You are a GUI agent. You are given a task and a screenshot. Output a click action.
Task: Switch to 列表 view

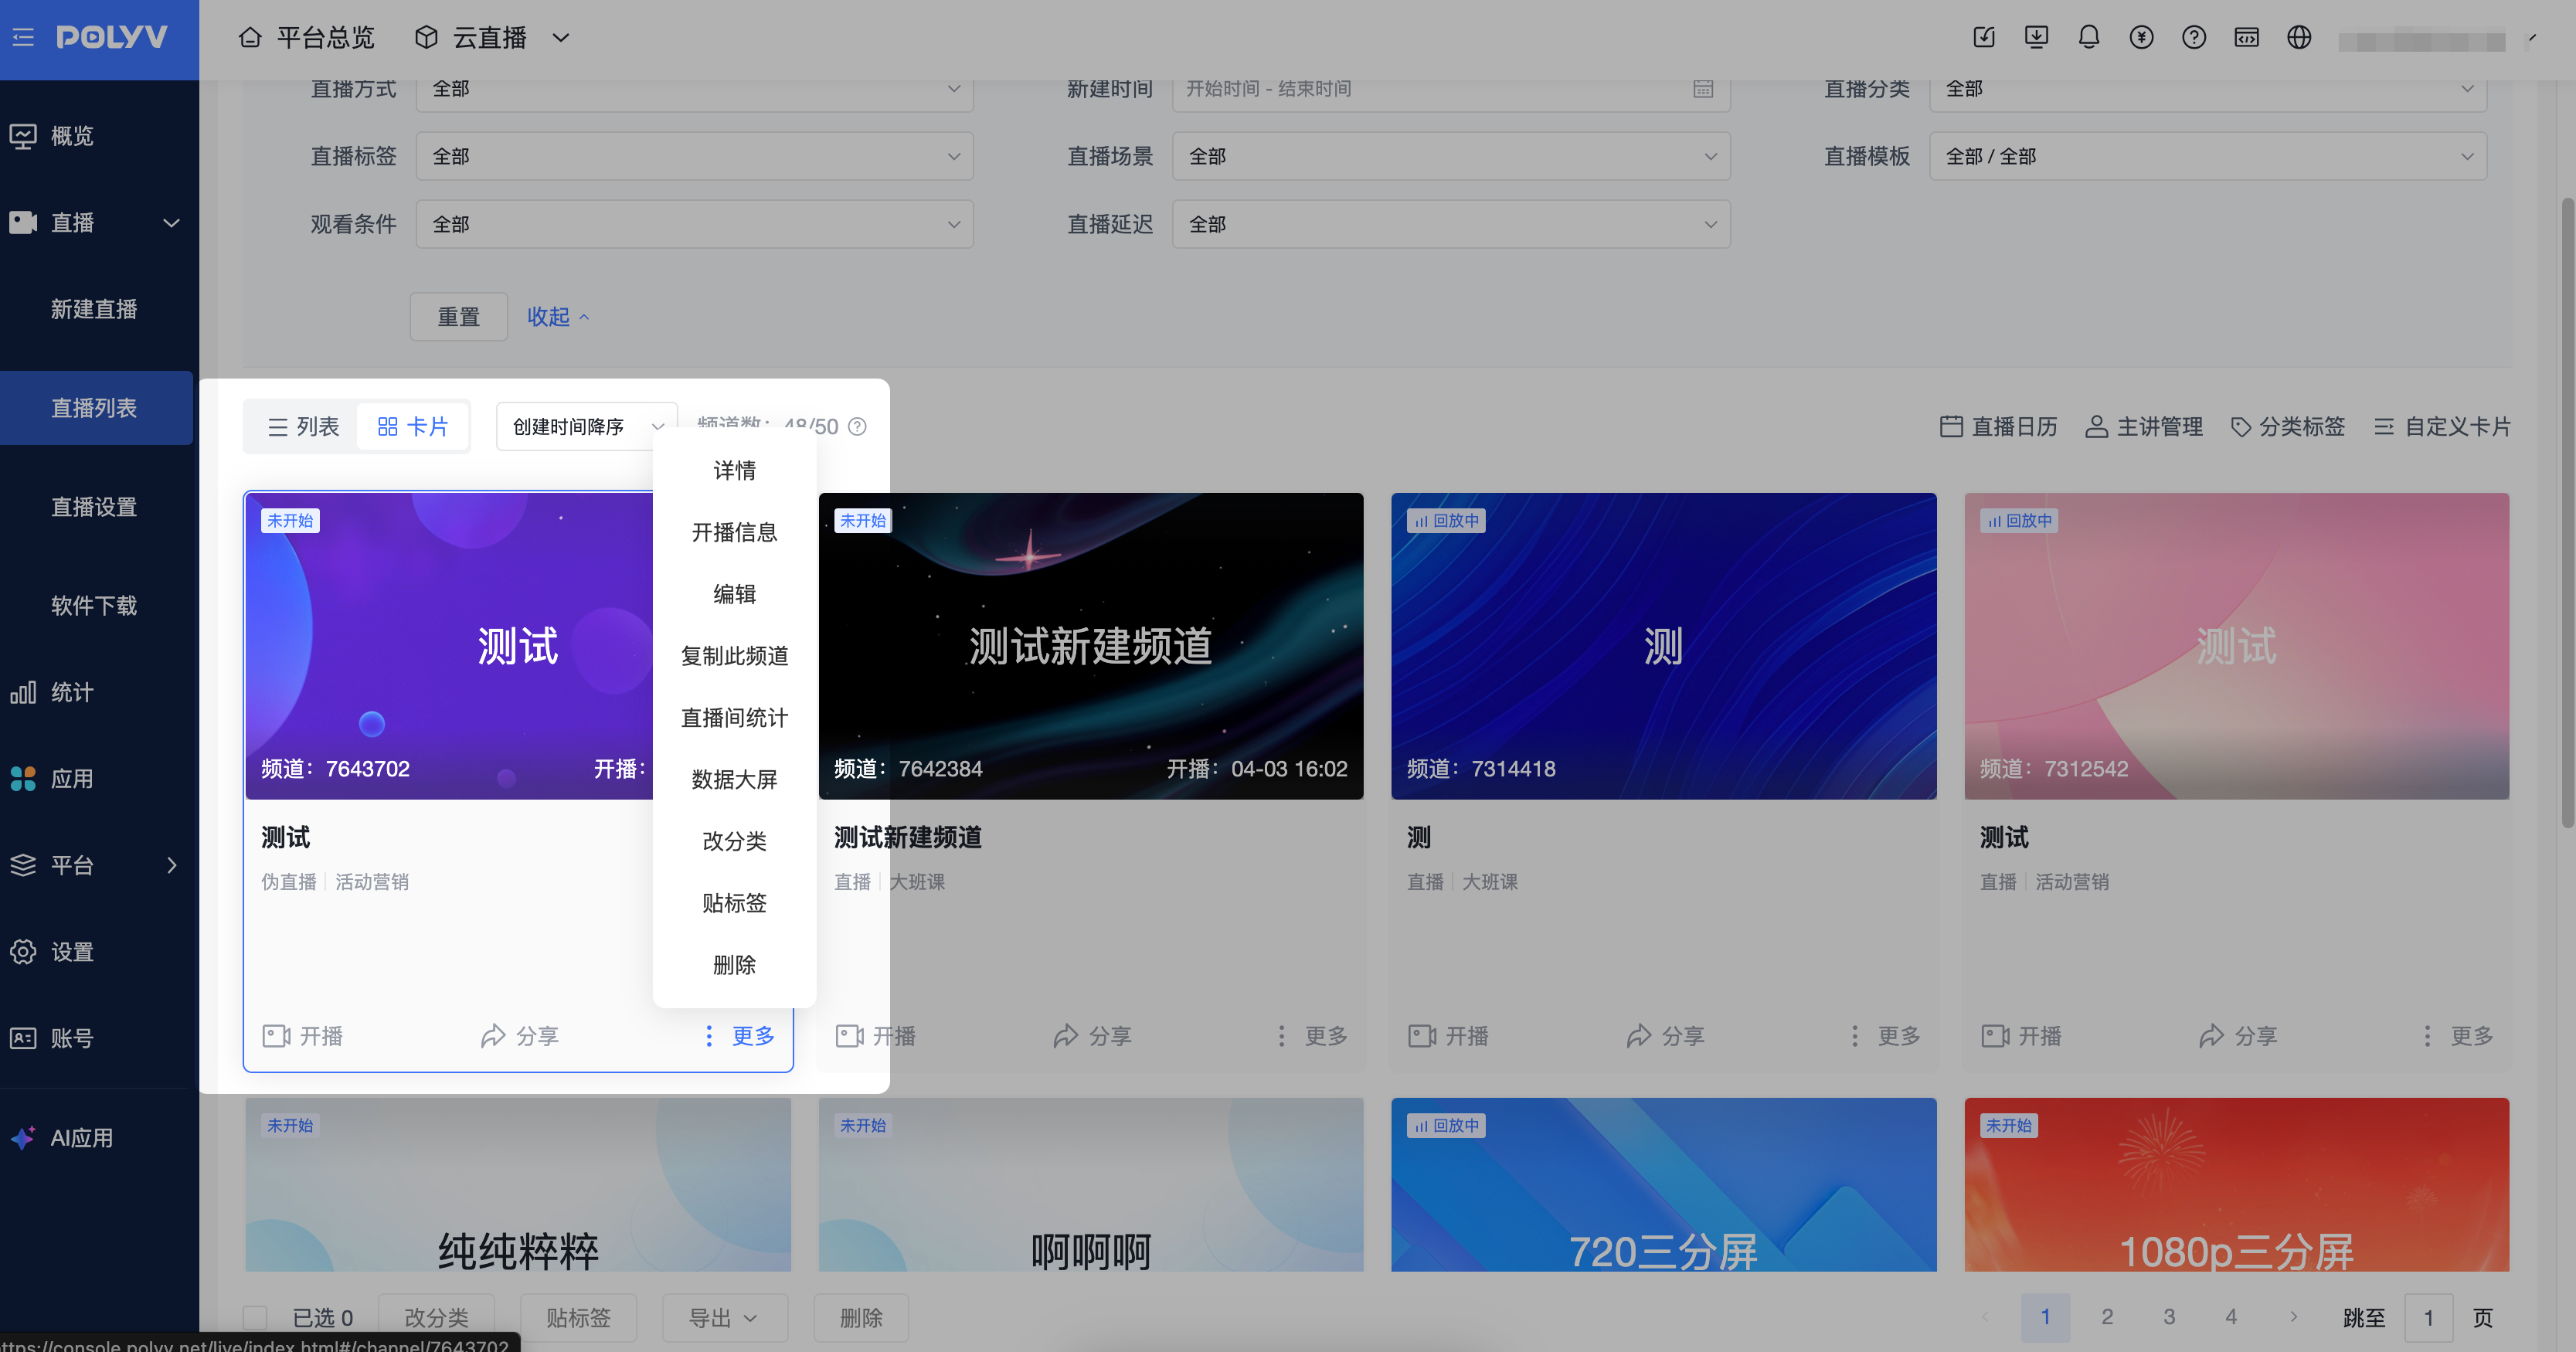tap(303, 427)
